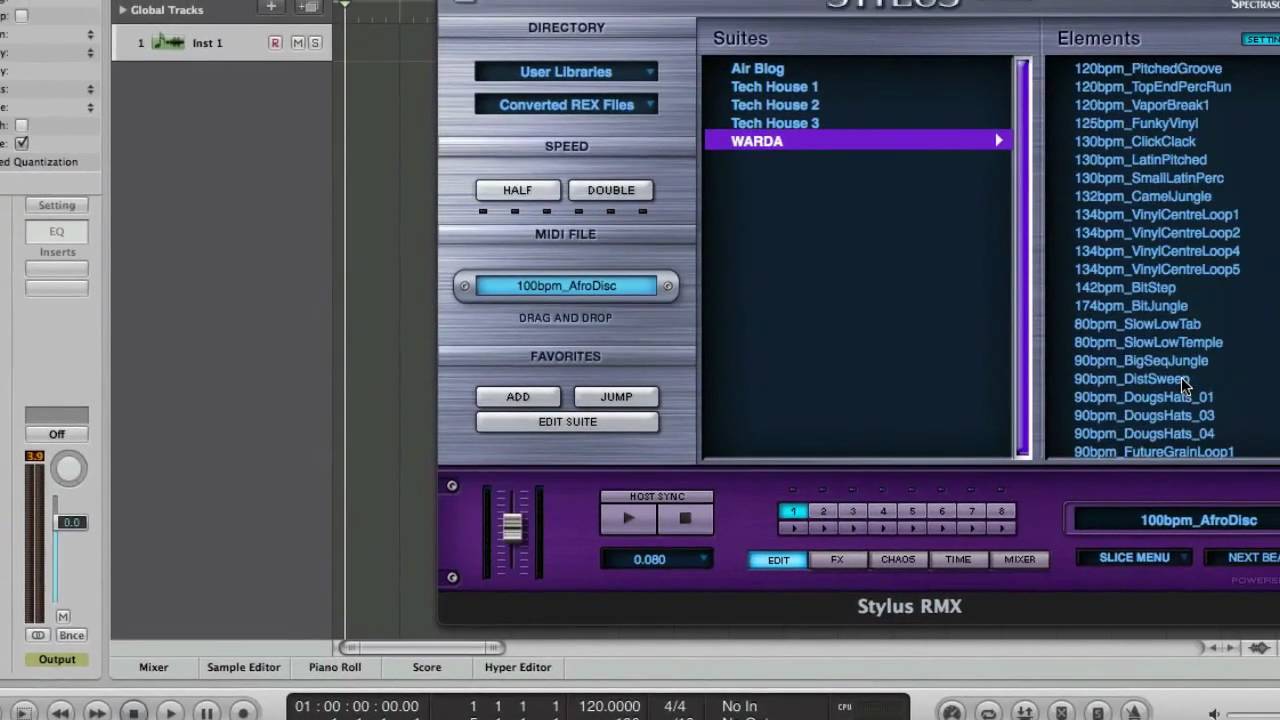1280x720 pixels.
Task: Click the DOUBLE speed button
Action: [611, 190]
